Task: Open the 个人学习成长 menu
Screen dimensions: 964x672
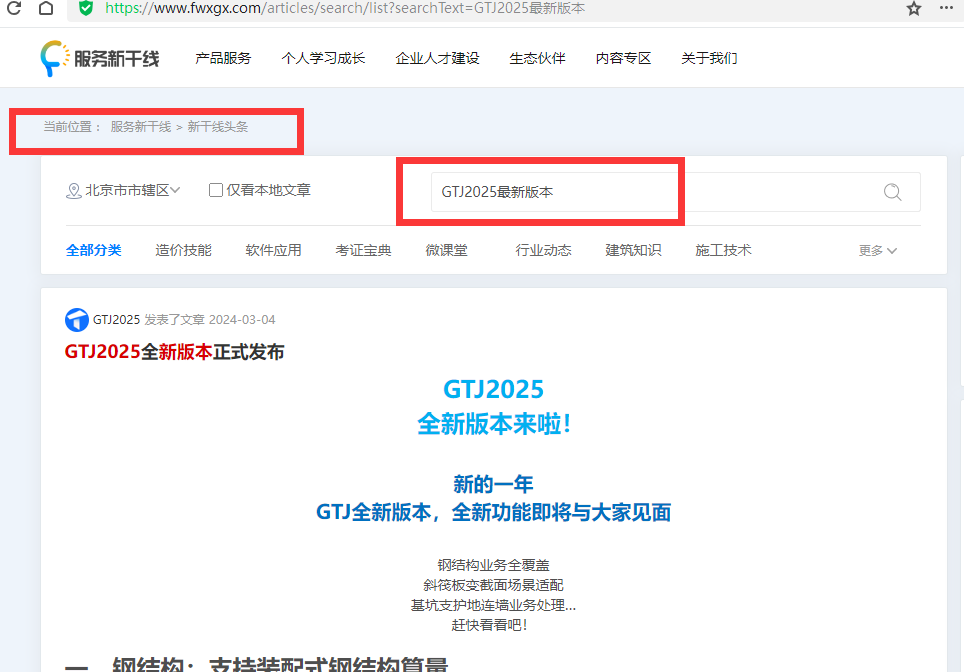Action: click(323, 58)
